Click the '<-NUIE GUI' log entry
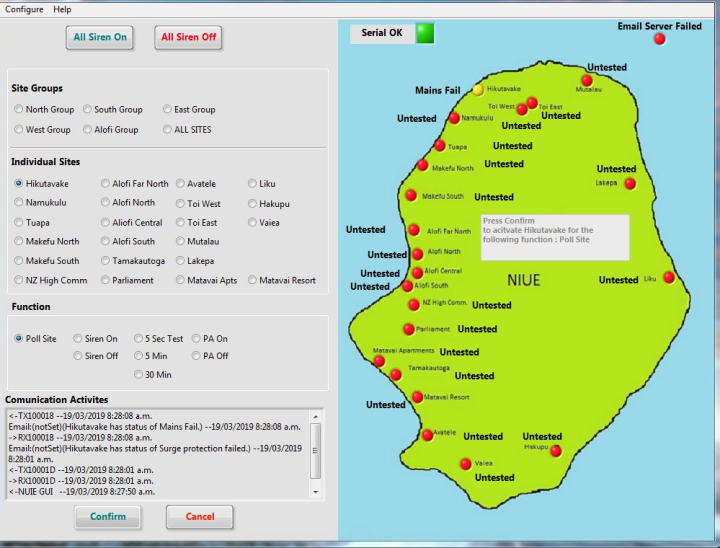This screenshot has width=720, height=548. click(x=82, y=492)
